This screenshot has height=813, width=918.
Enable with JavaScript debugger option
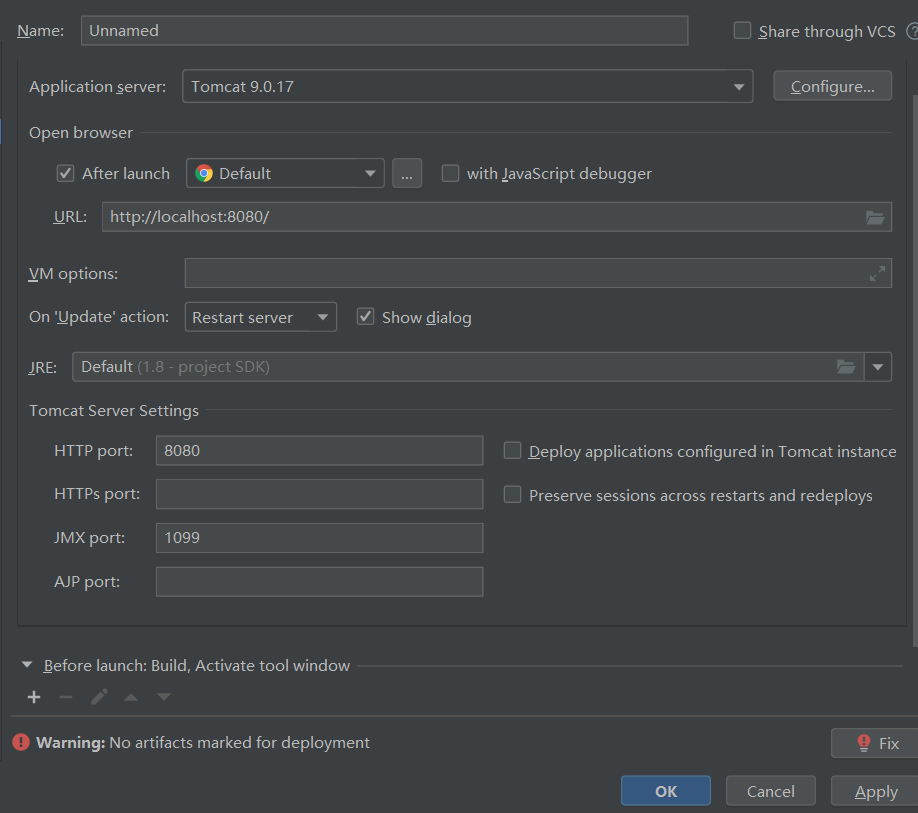[450, 173]
